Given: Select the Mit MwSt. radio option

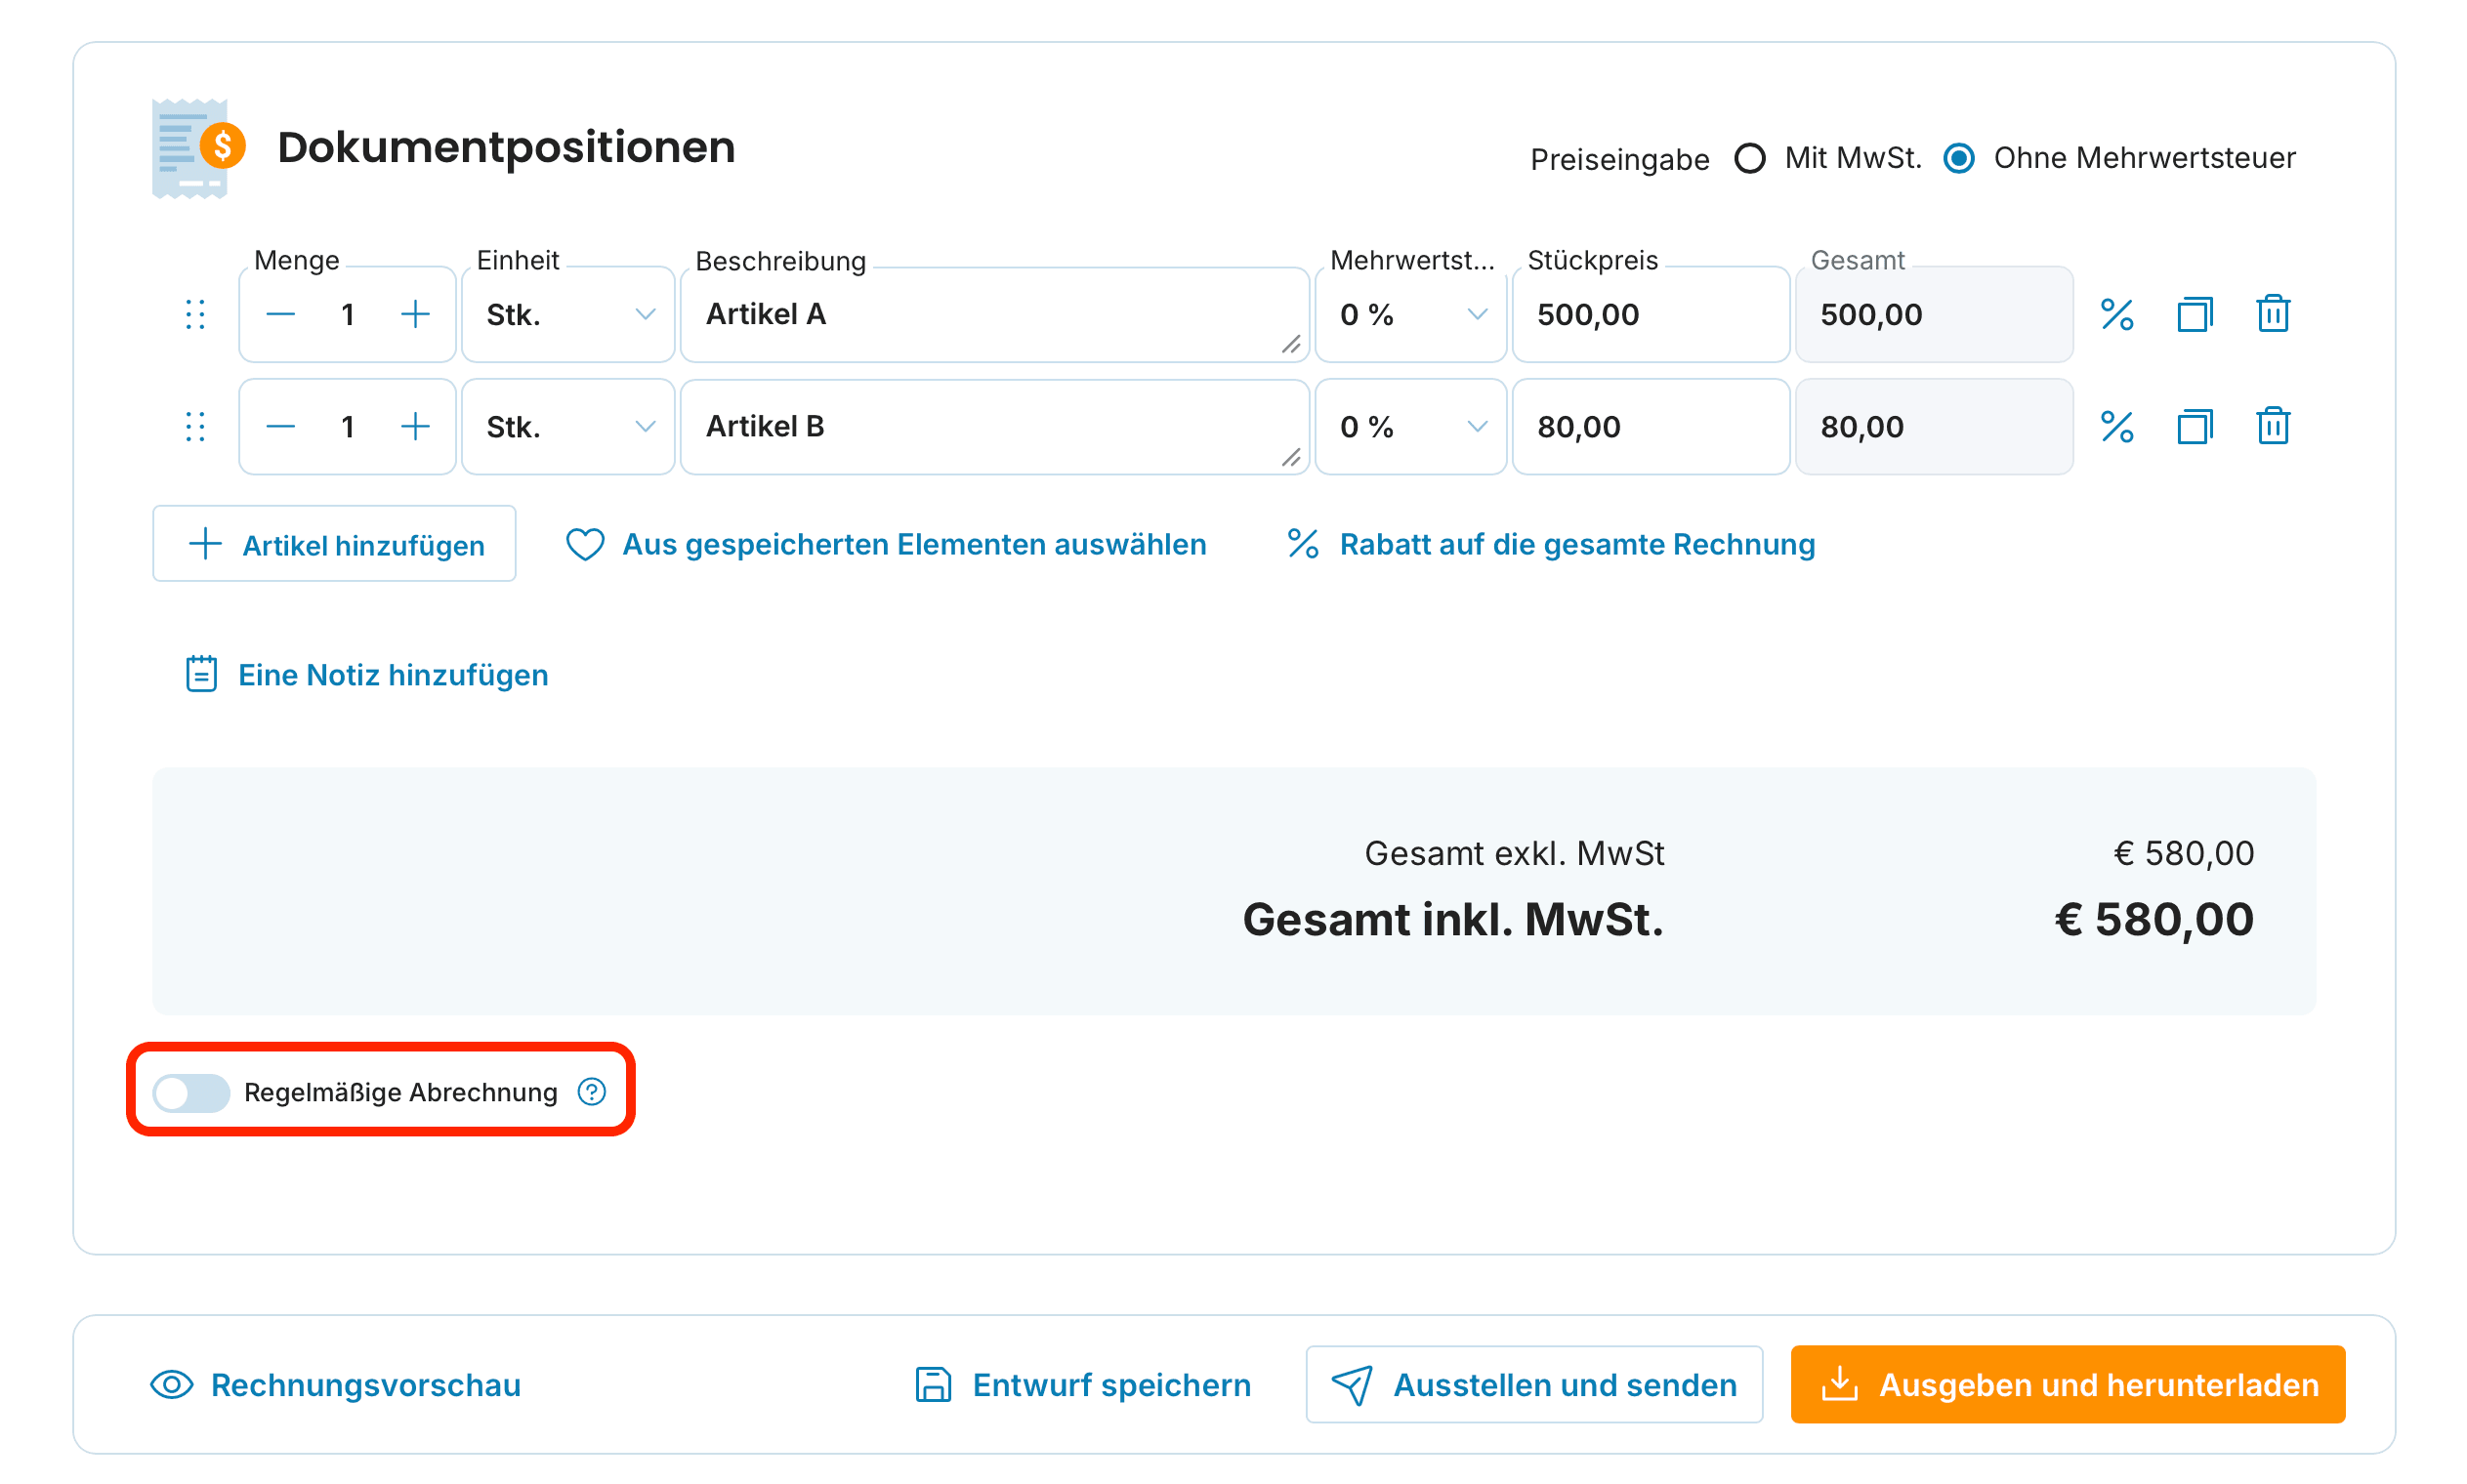Looking at the screenshot, I should click(1750, 158).
